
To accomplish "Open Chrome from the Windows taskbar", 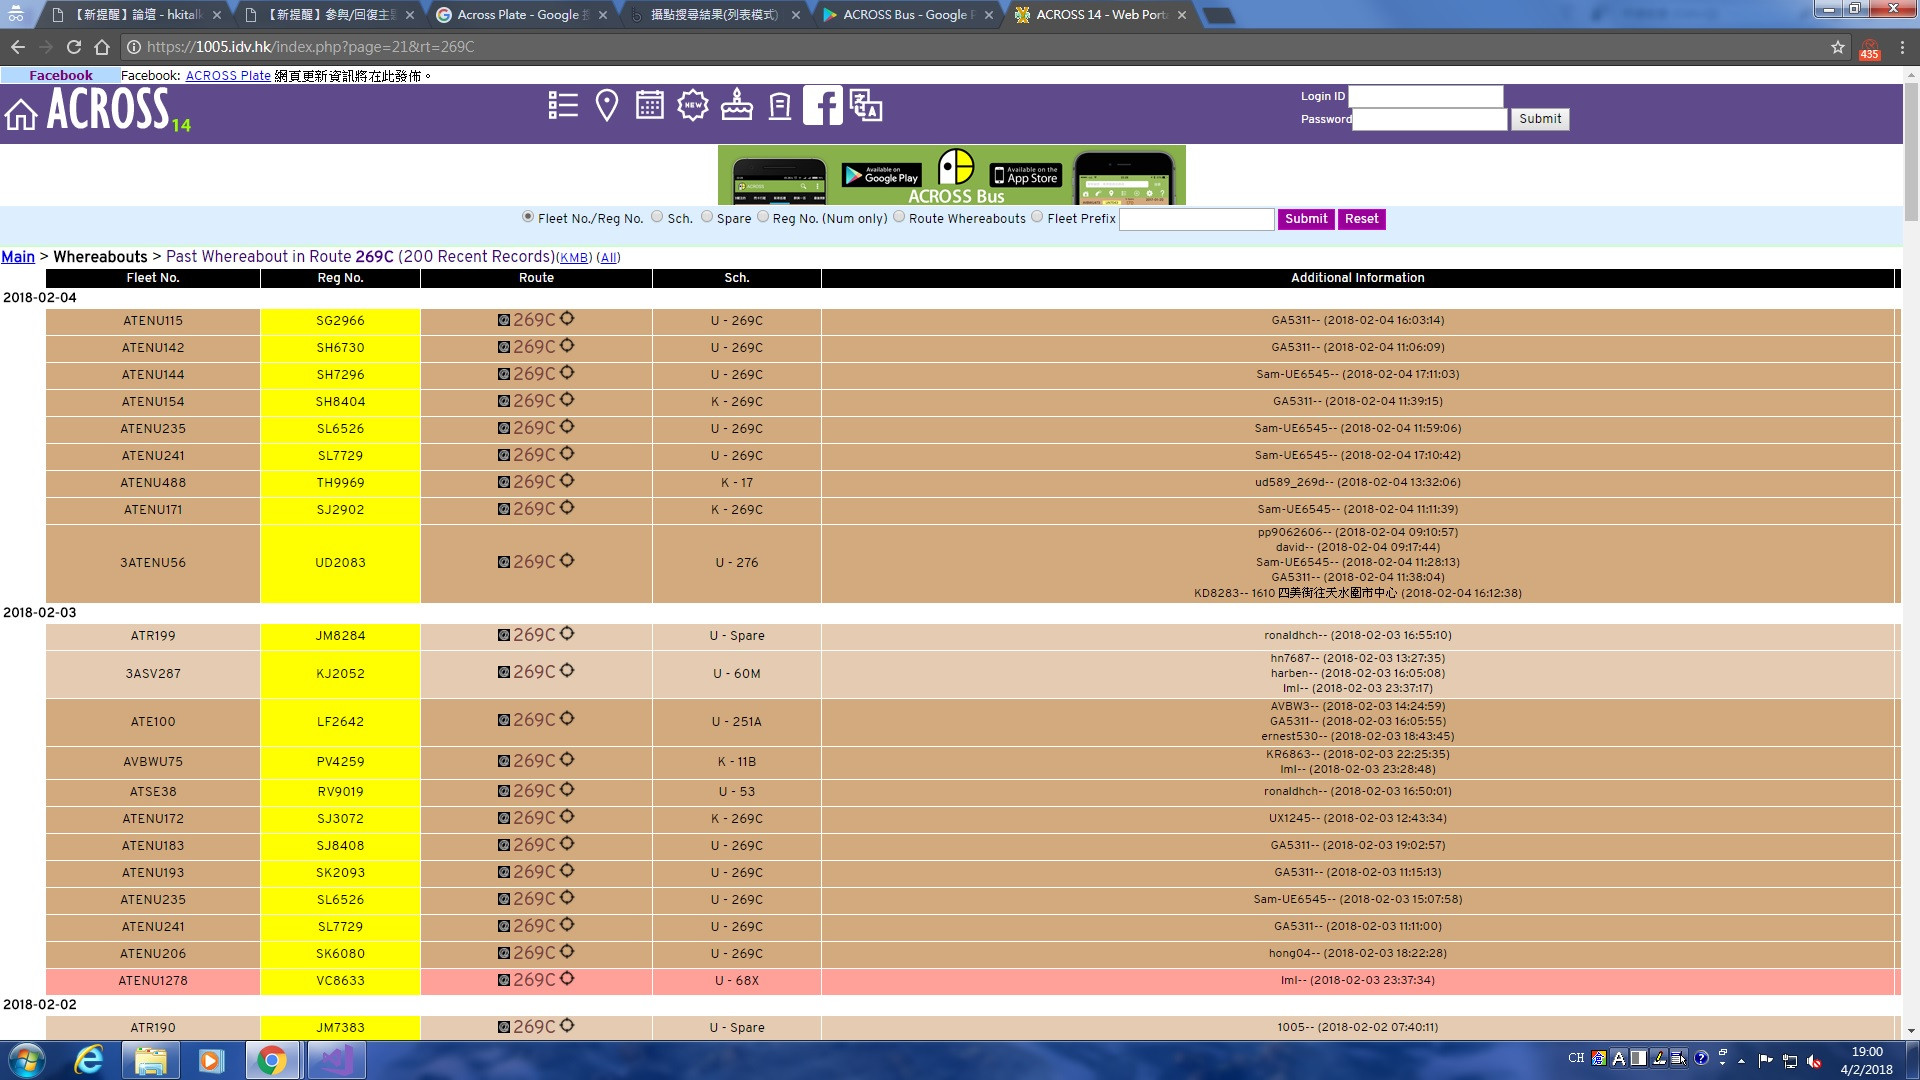I will [x=271, y=1060].
